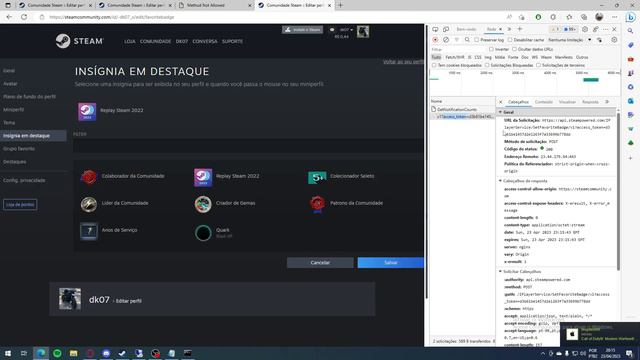Check the Tem cookies bloqueados checkbox
Image resolution: width=640 pixels, height=360 pixels.
(x=434, y=65)
